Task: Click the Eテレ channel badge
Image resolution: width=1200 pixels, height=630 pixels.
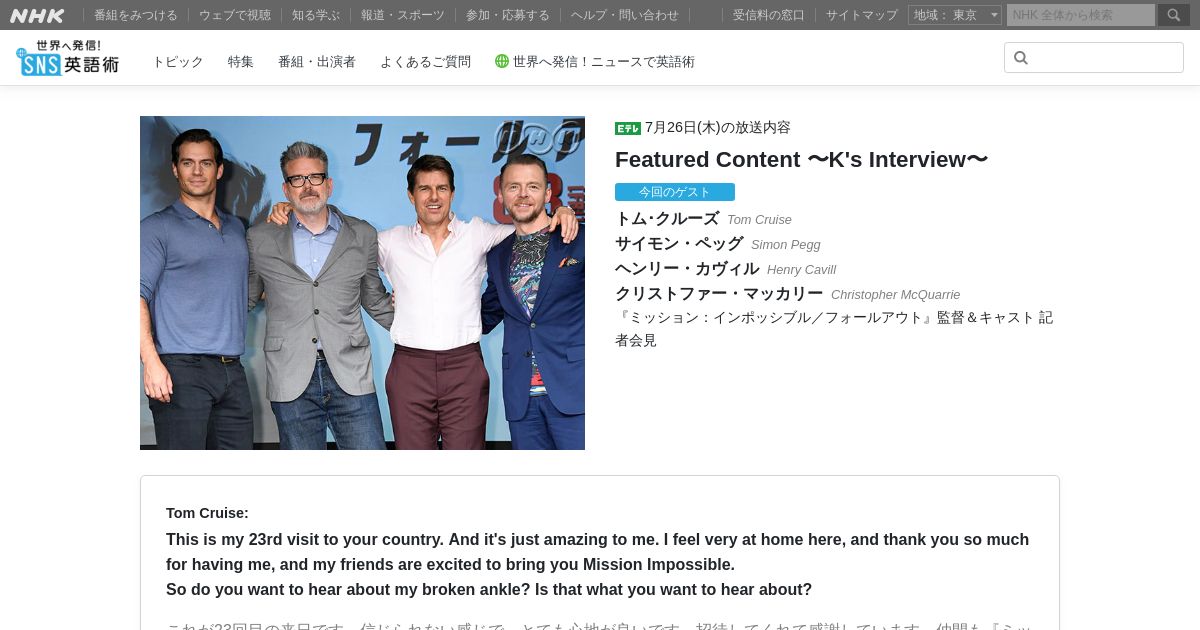Action: pyautogui.click(x=628, y=128)
